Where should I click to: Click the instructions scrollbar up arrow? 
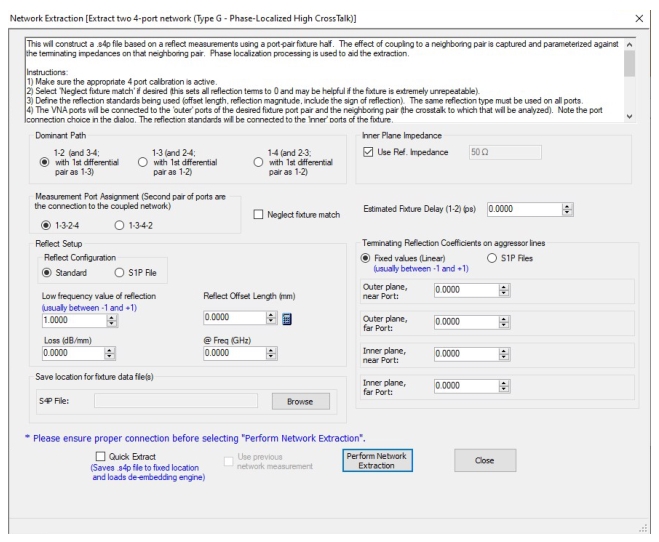point(629,44)
